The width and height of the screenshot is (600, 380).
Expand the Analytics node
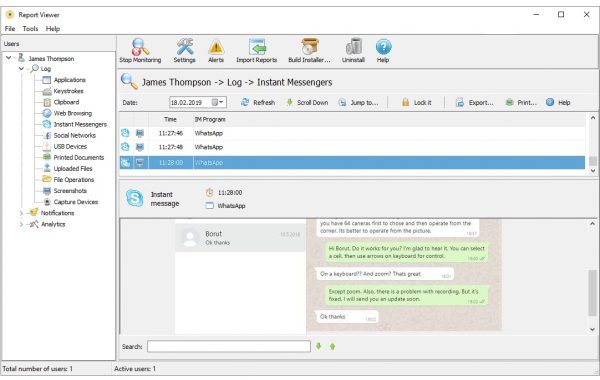(21, 225)
